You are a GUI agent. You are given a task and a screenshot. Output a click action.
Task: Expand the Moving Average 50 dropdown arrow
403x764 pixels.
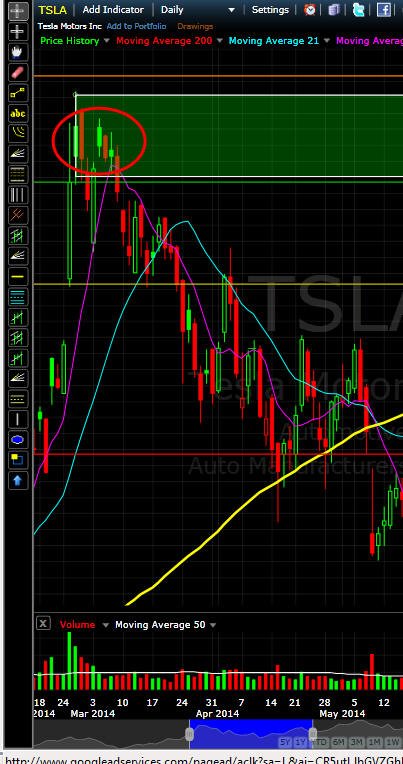coord(212,625)
